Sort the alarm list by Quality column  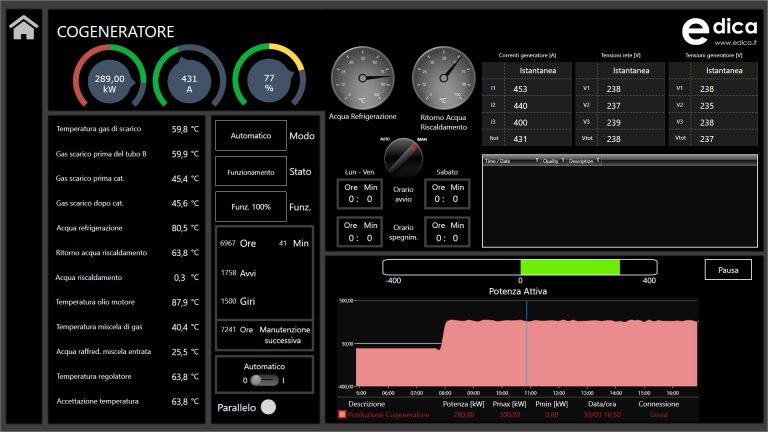click(553, 161)
